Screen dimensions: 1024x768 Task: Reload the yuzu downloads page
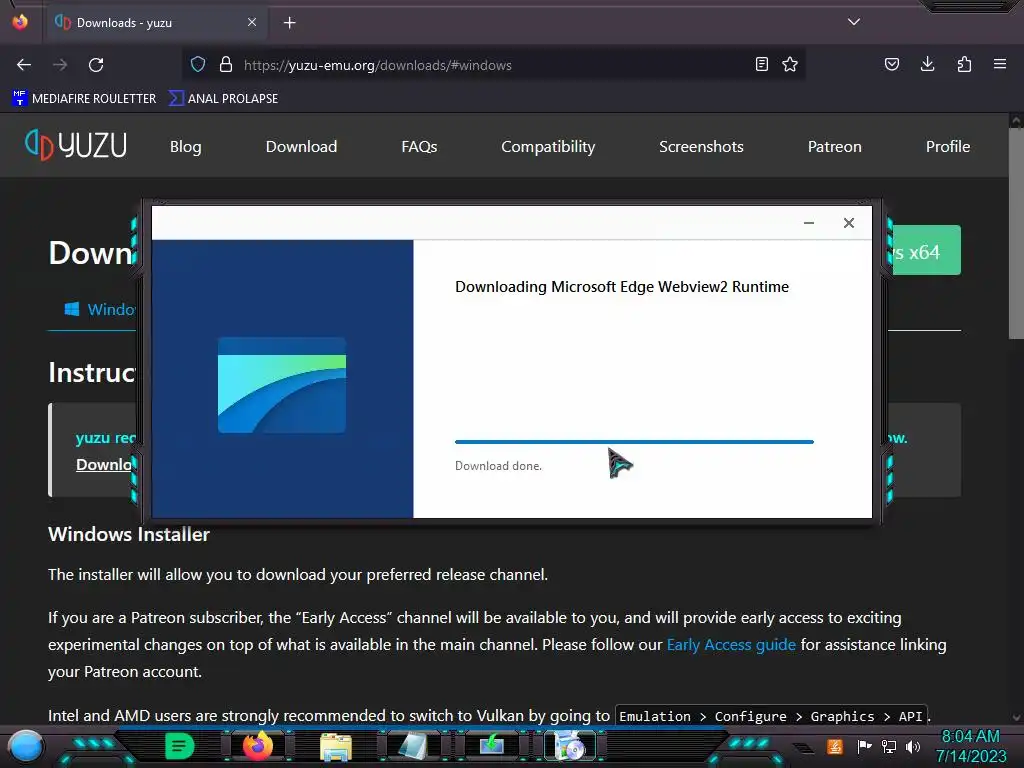coord(96,65)
